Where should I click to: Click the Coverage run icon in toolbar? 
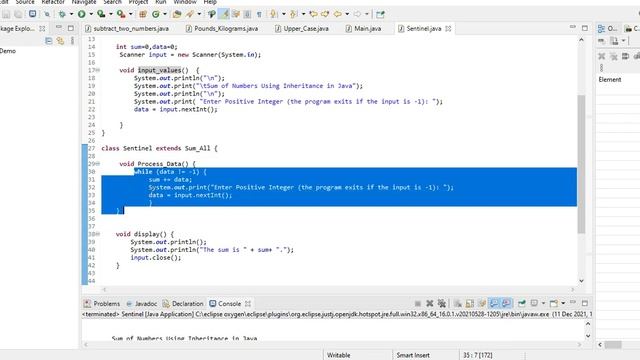[x=101, y=14]
